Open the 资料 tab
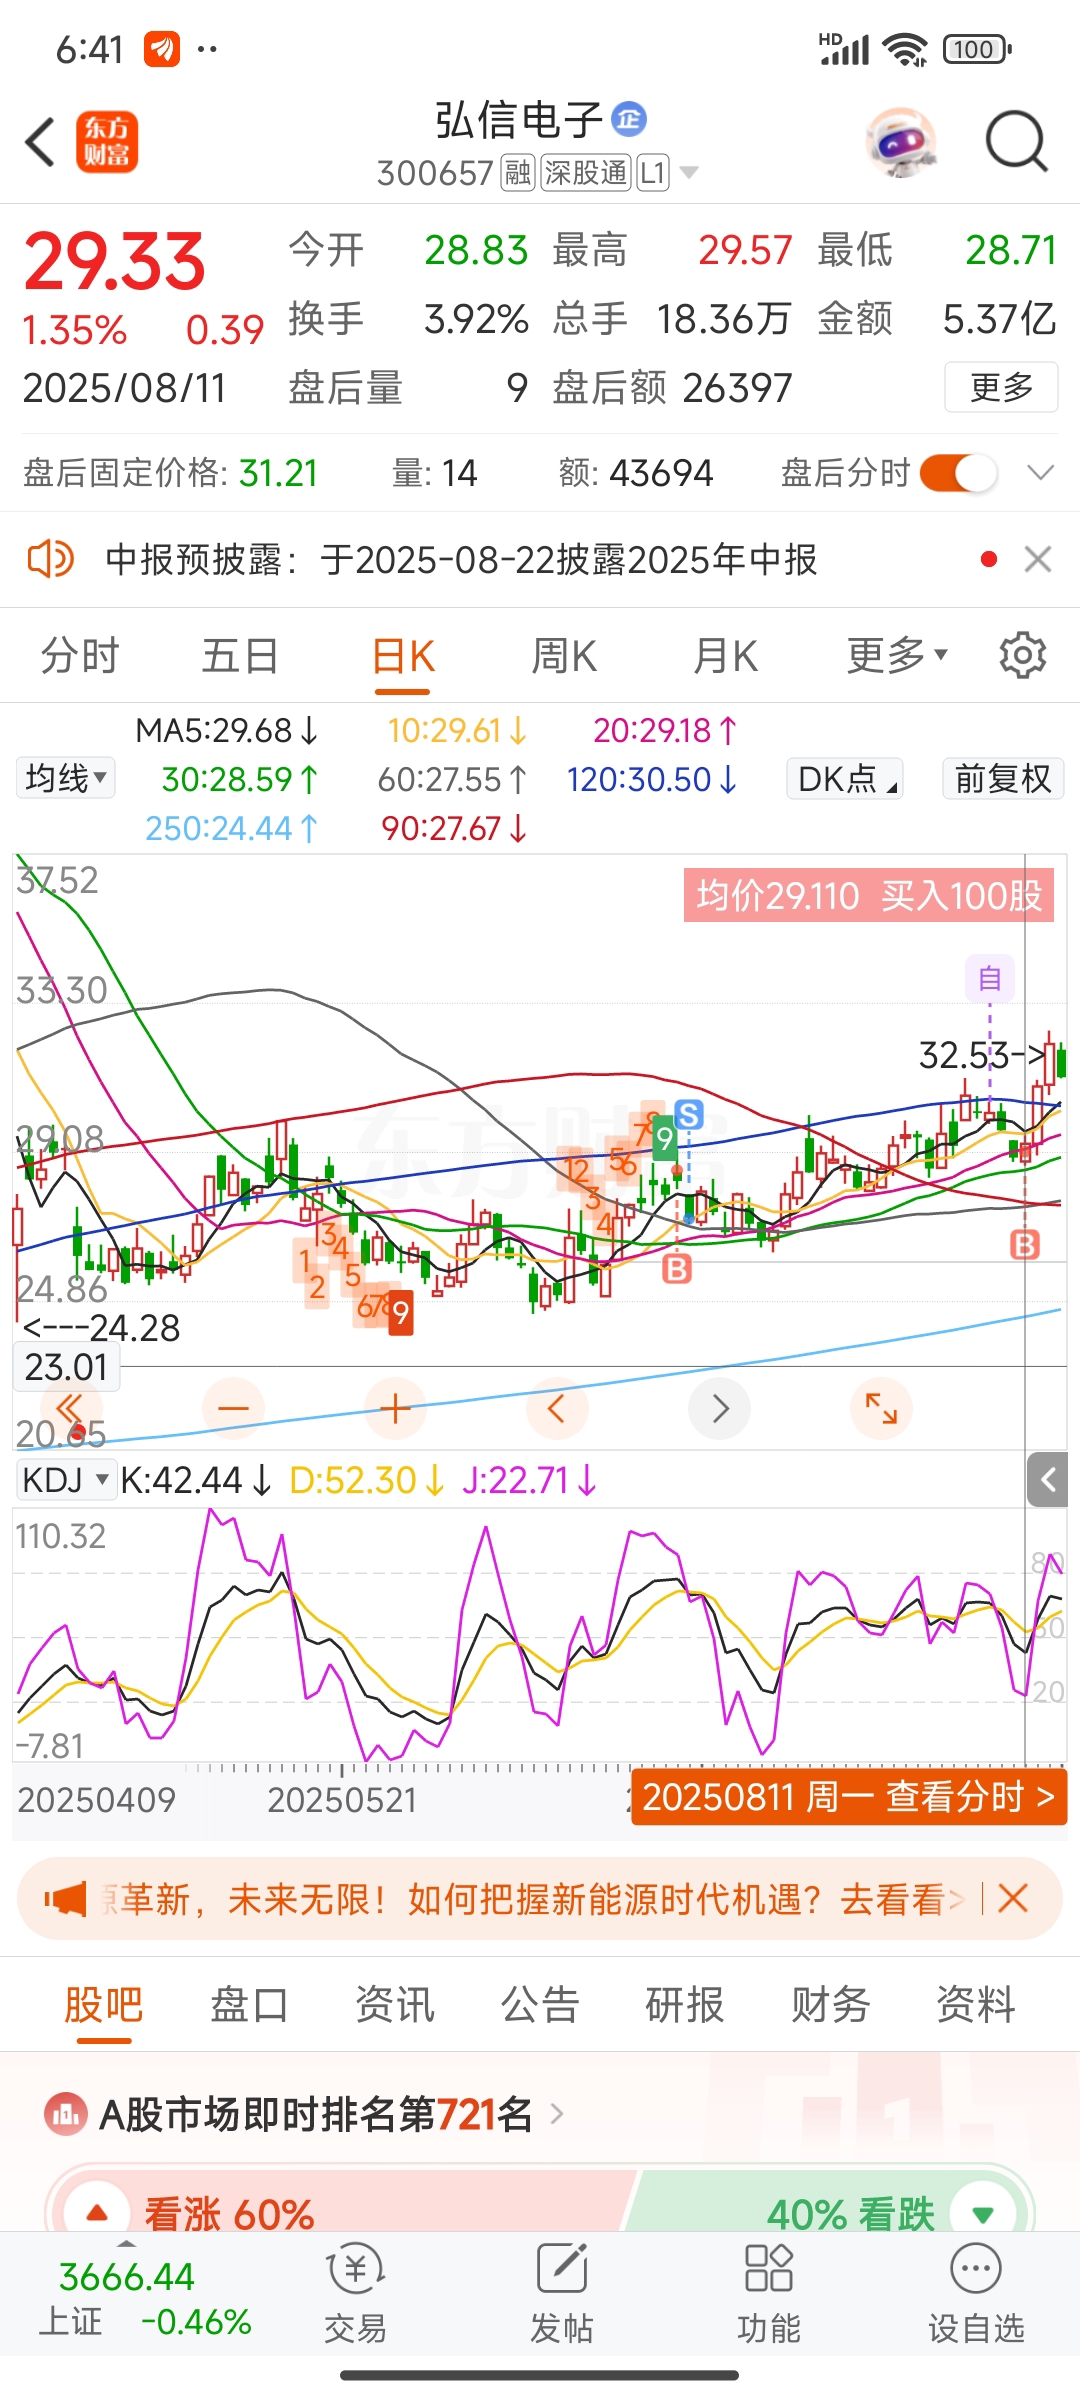This screenshot has width=1080, height=2400. pyautogui.click(x=976, y=2004)
